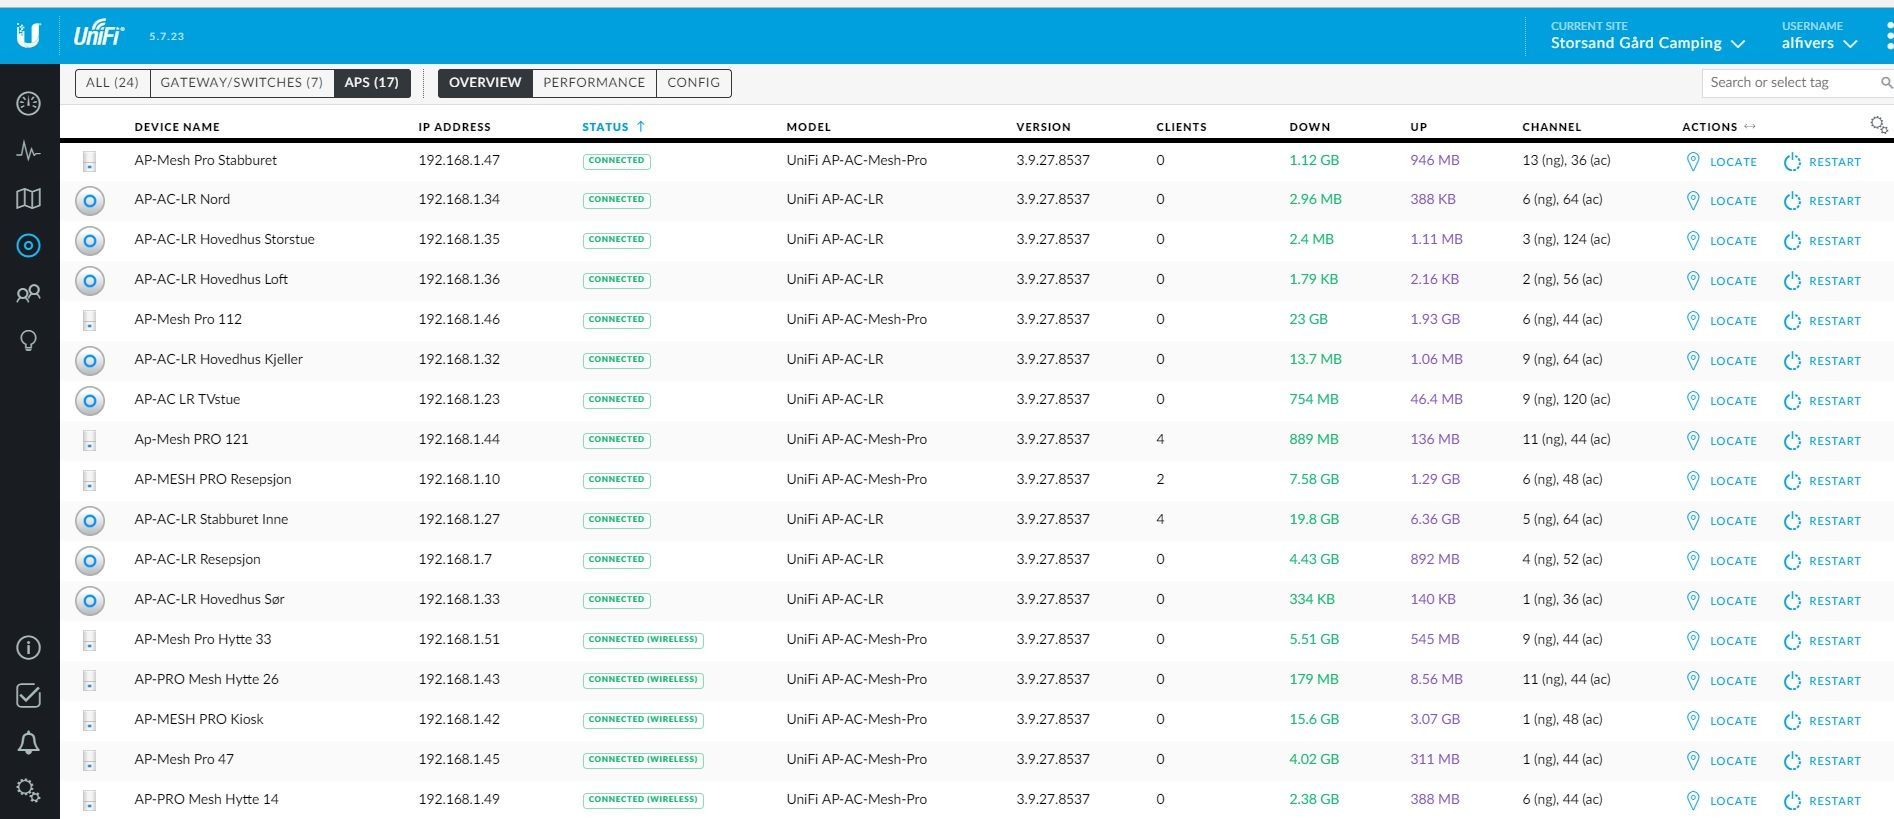The width and height of the screenshot is (1894, 819).
Task: Sort by Down column header
Action: click(x=1309, y=127)
